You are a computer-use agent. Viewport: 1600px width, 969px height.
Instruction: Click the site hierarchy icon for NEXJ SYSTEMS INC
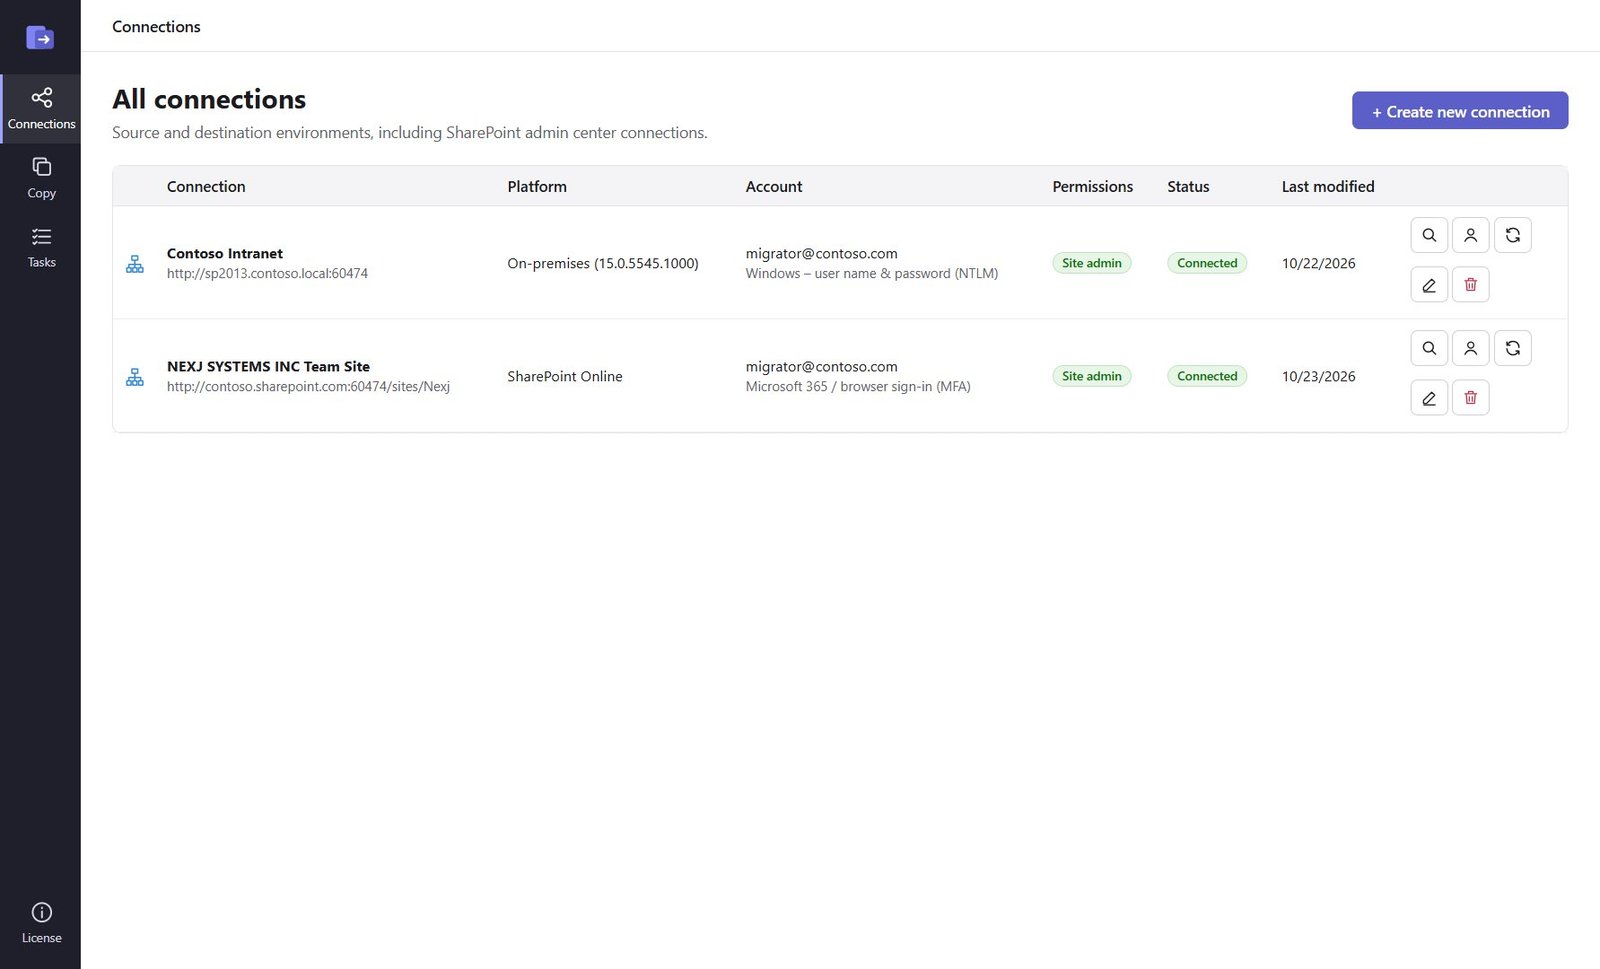click(x=135, y=377)
